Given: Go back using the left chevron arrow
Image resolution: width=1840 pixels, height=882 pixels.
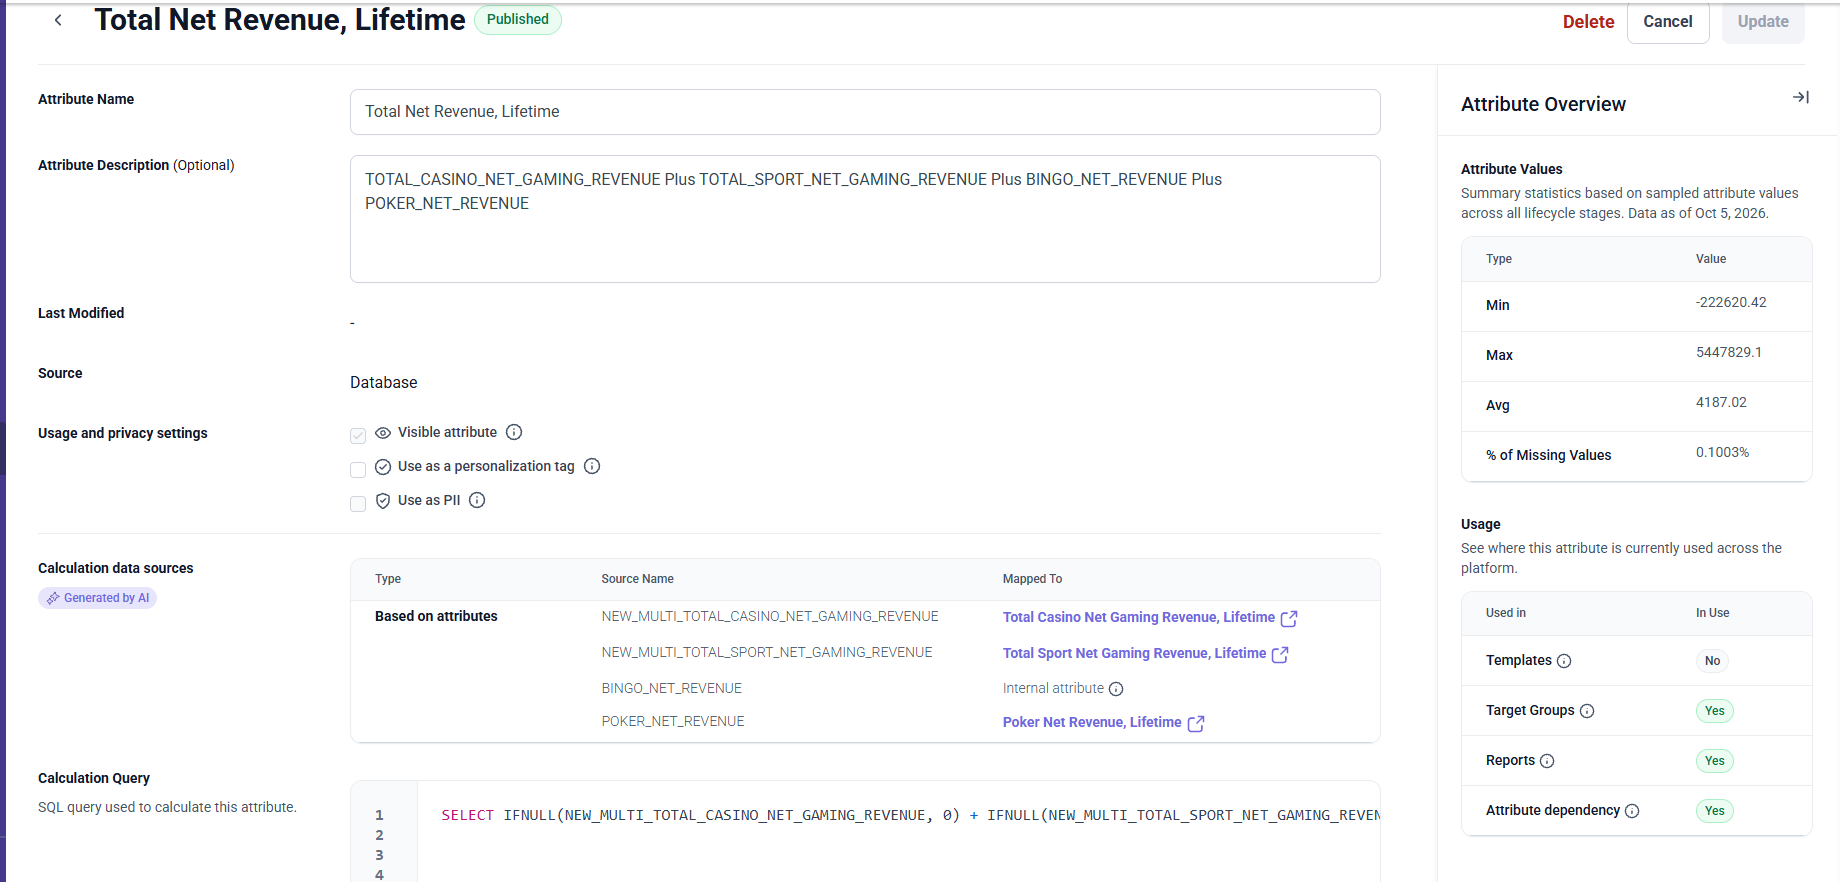Looking at the screenshot, I should [x=58, y=20].
